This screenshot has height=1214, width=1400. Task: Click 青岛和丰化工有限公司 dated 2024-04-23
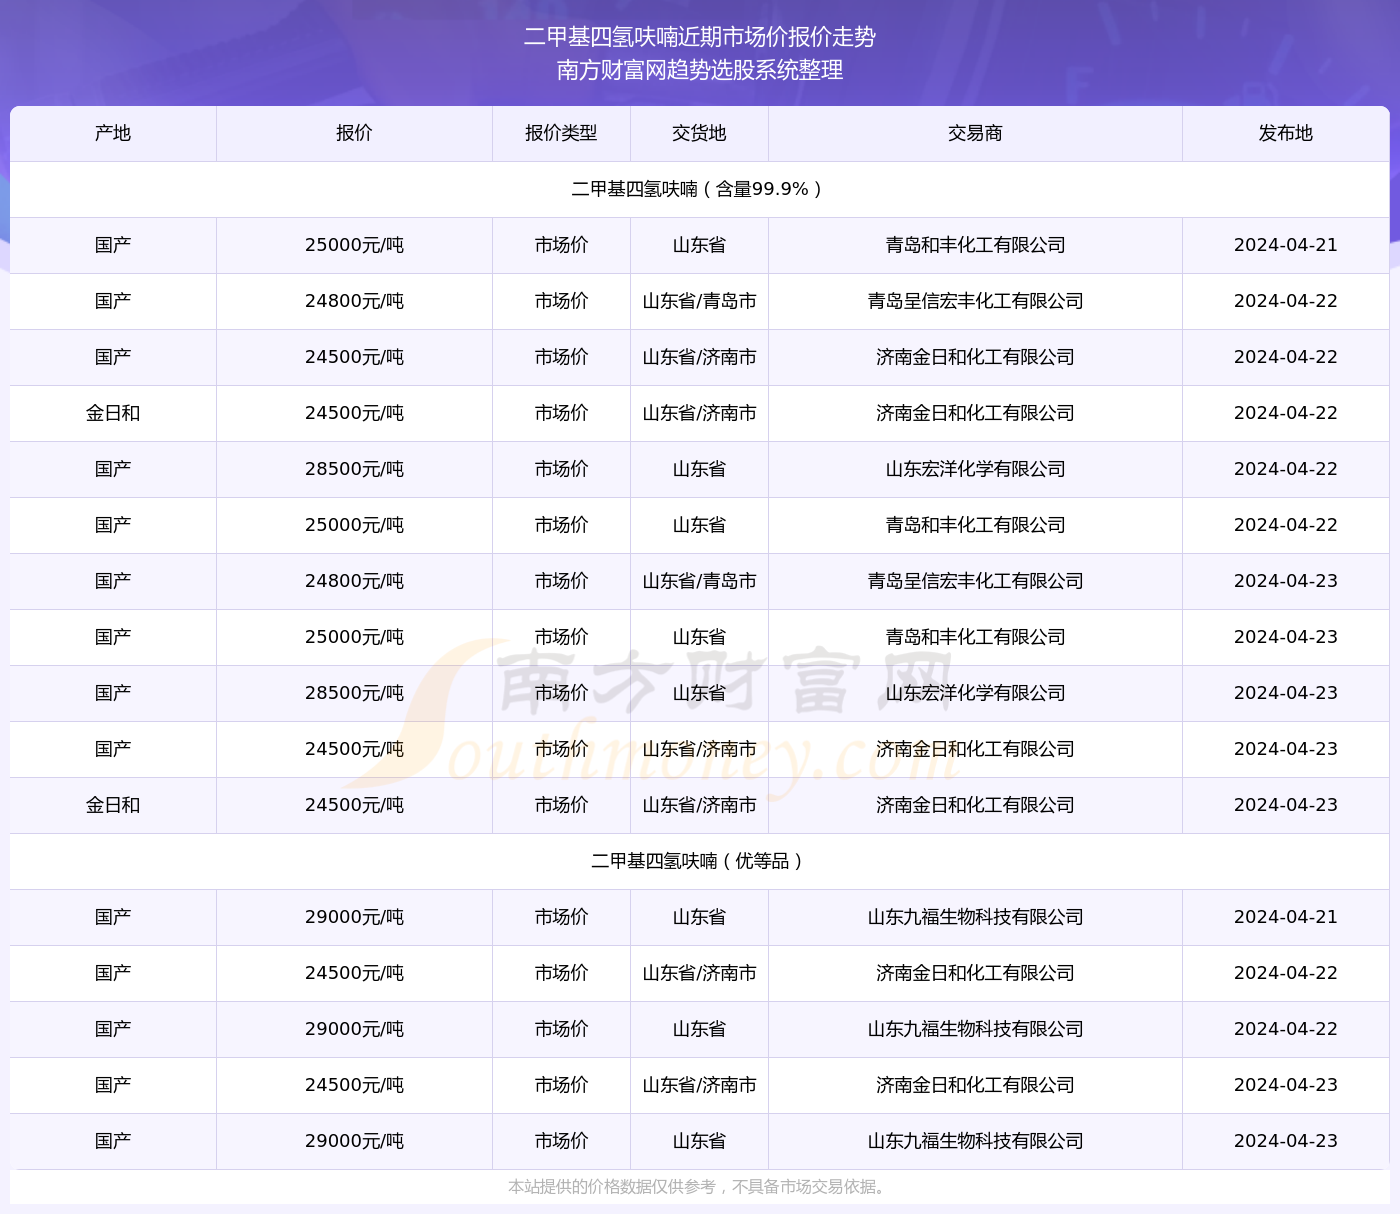pos(975,637)
